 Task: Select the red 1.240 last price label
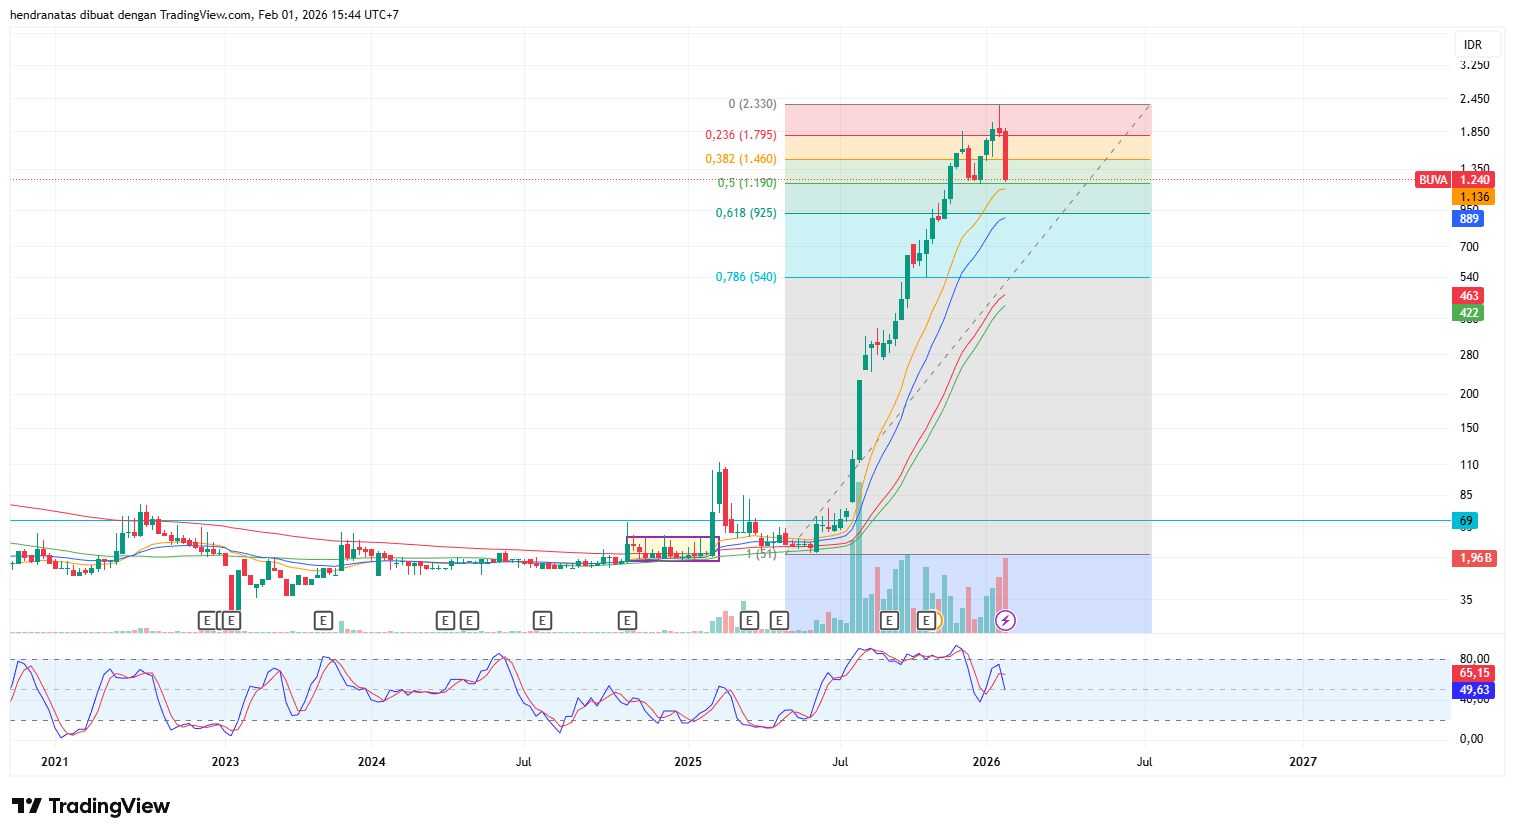click(1474, 180)
